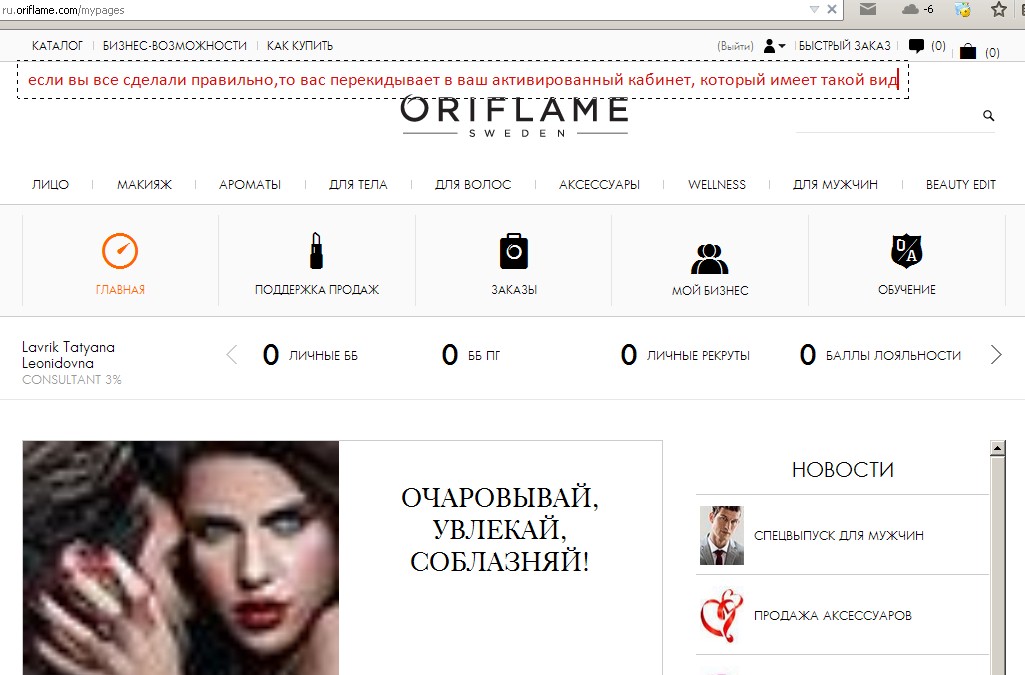Click the browser address bar URL
The width and height of the screenshot is (1025, 675).
(x=63, y=10)
